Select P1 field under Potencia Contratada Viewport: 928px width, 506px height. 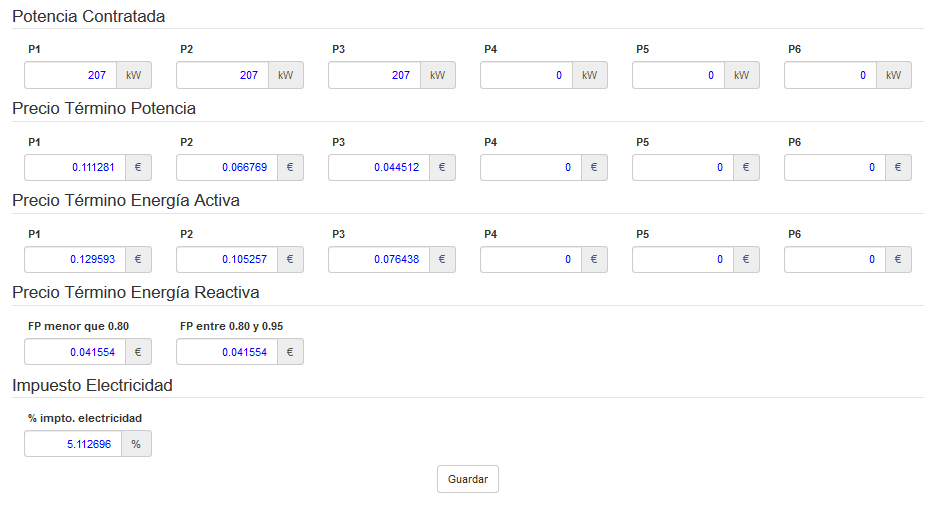pyautogui.click(x=70, y=76)
